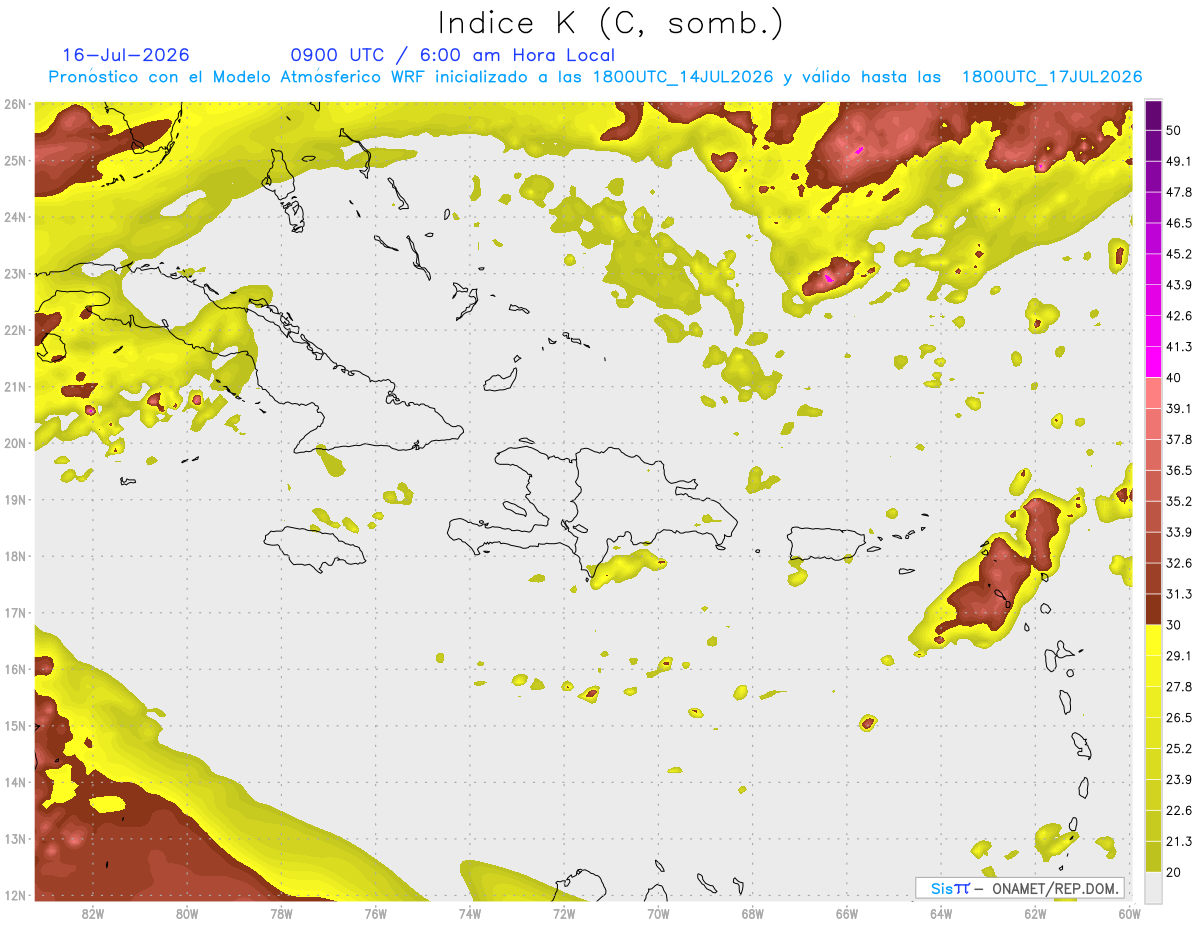The width and height of the screenshot is (1200, 927).
Task: Pick the magenta swatch between 40 and 41.3
Action: (1153, 363)
